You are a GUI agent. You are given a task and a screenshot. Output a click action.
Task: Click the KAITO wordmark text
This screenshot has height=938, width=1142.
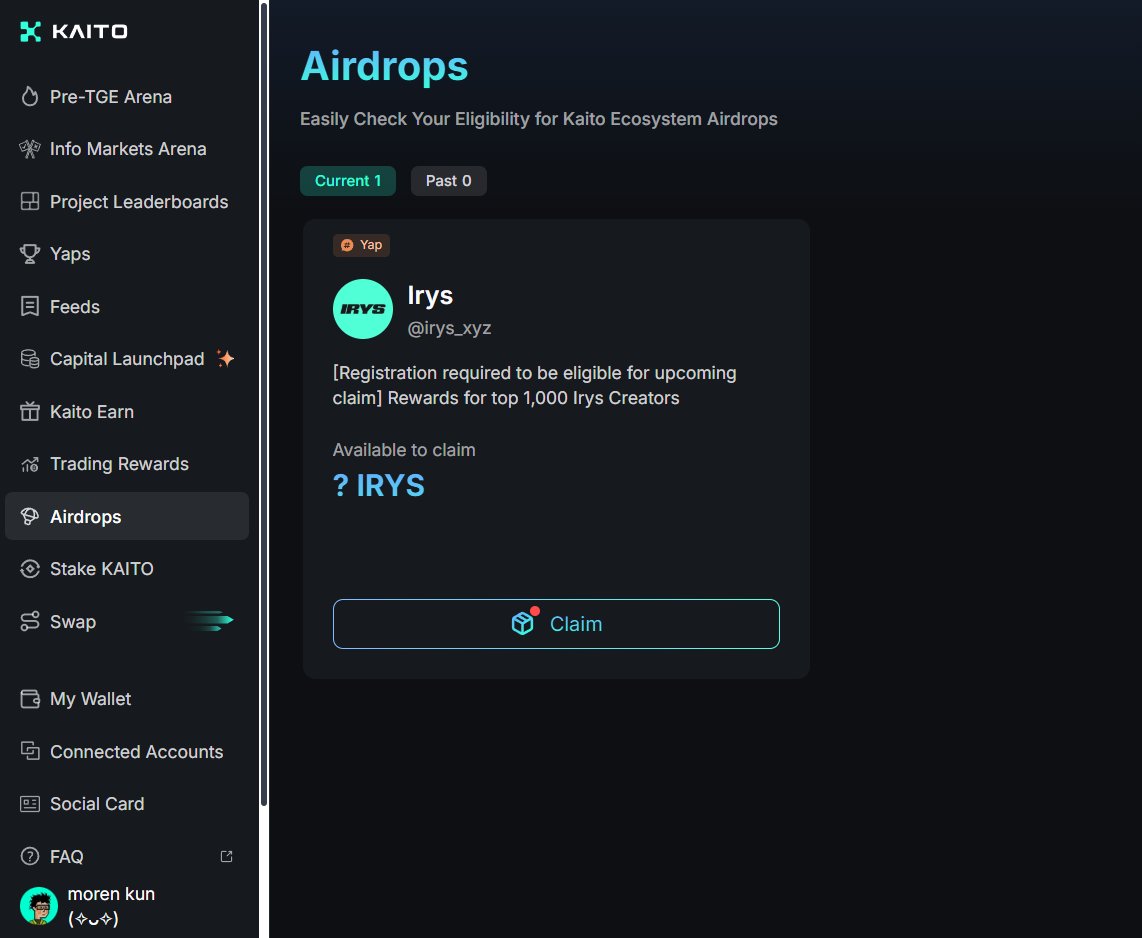click(x=90, y=31)
